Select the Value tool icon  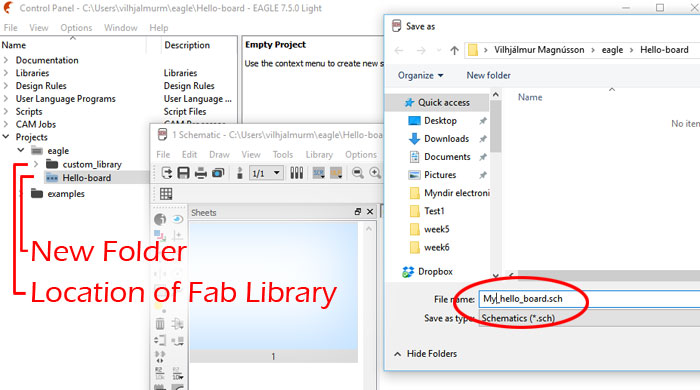[178, 373]
